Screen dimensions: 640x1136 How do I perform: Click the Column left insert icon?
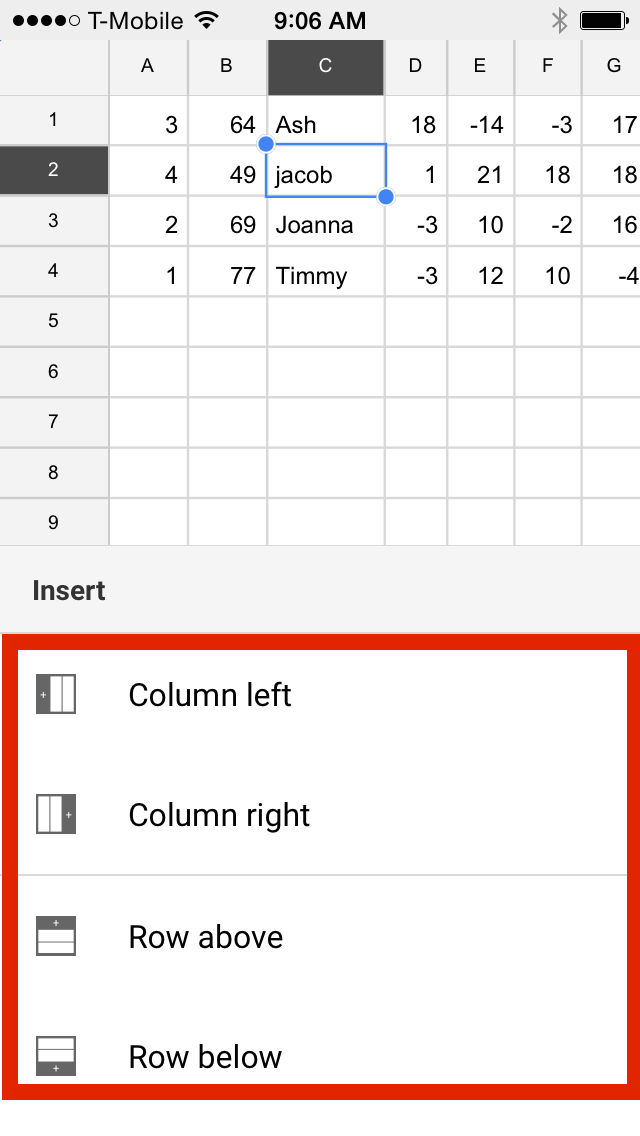56,694
